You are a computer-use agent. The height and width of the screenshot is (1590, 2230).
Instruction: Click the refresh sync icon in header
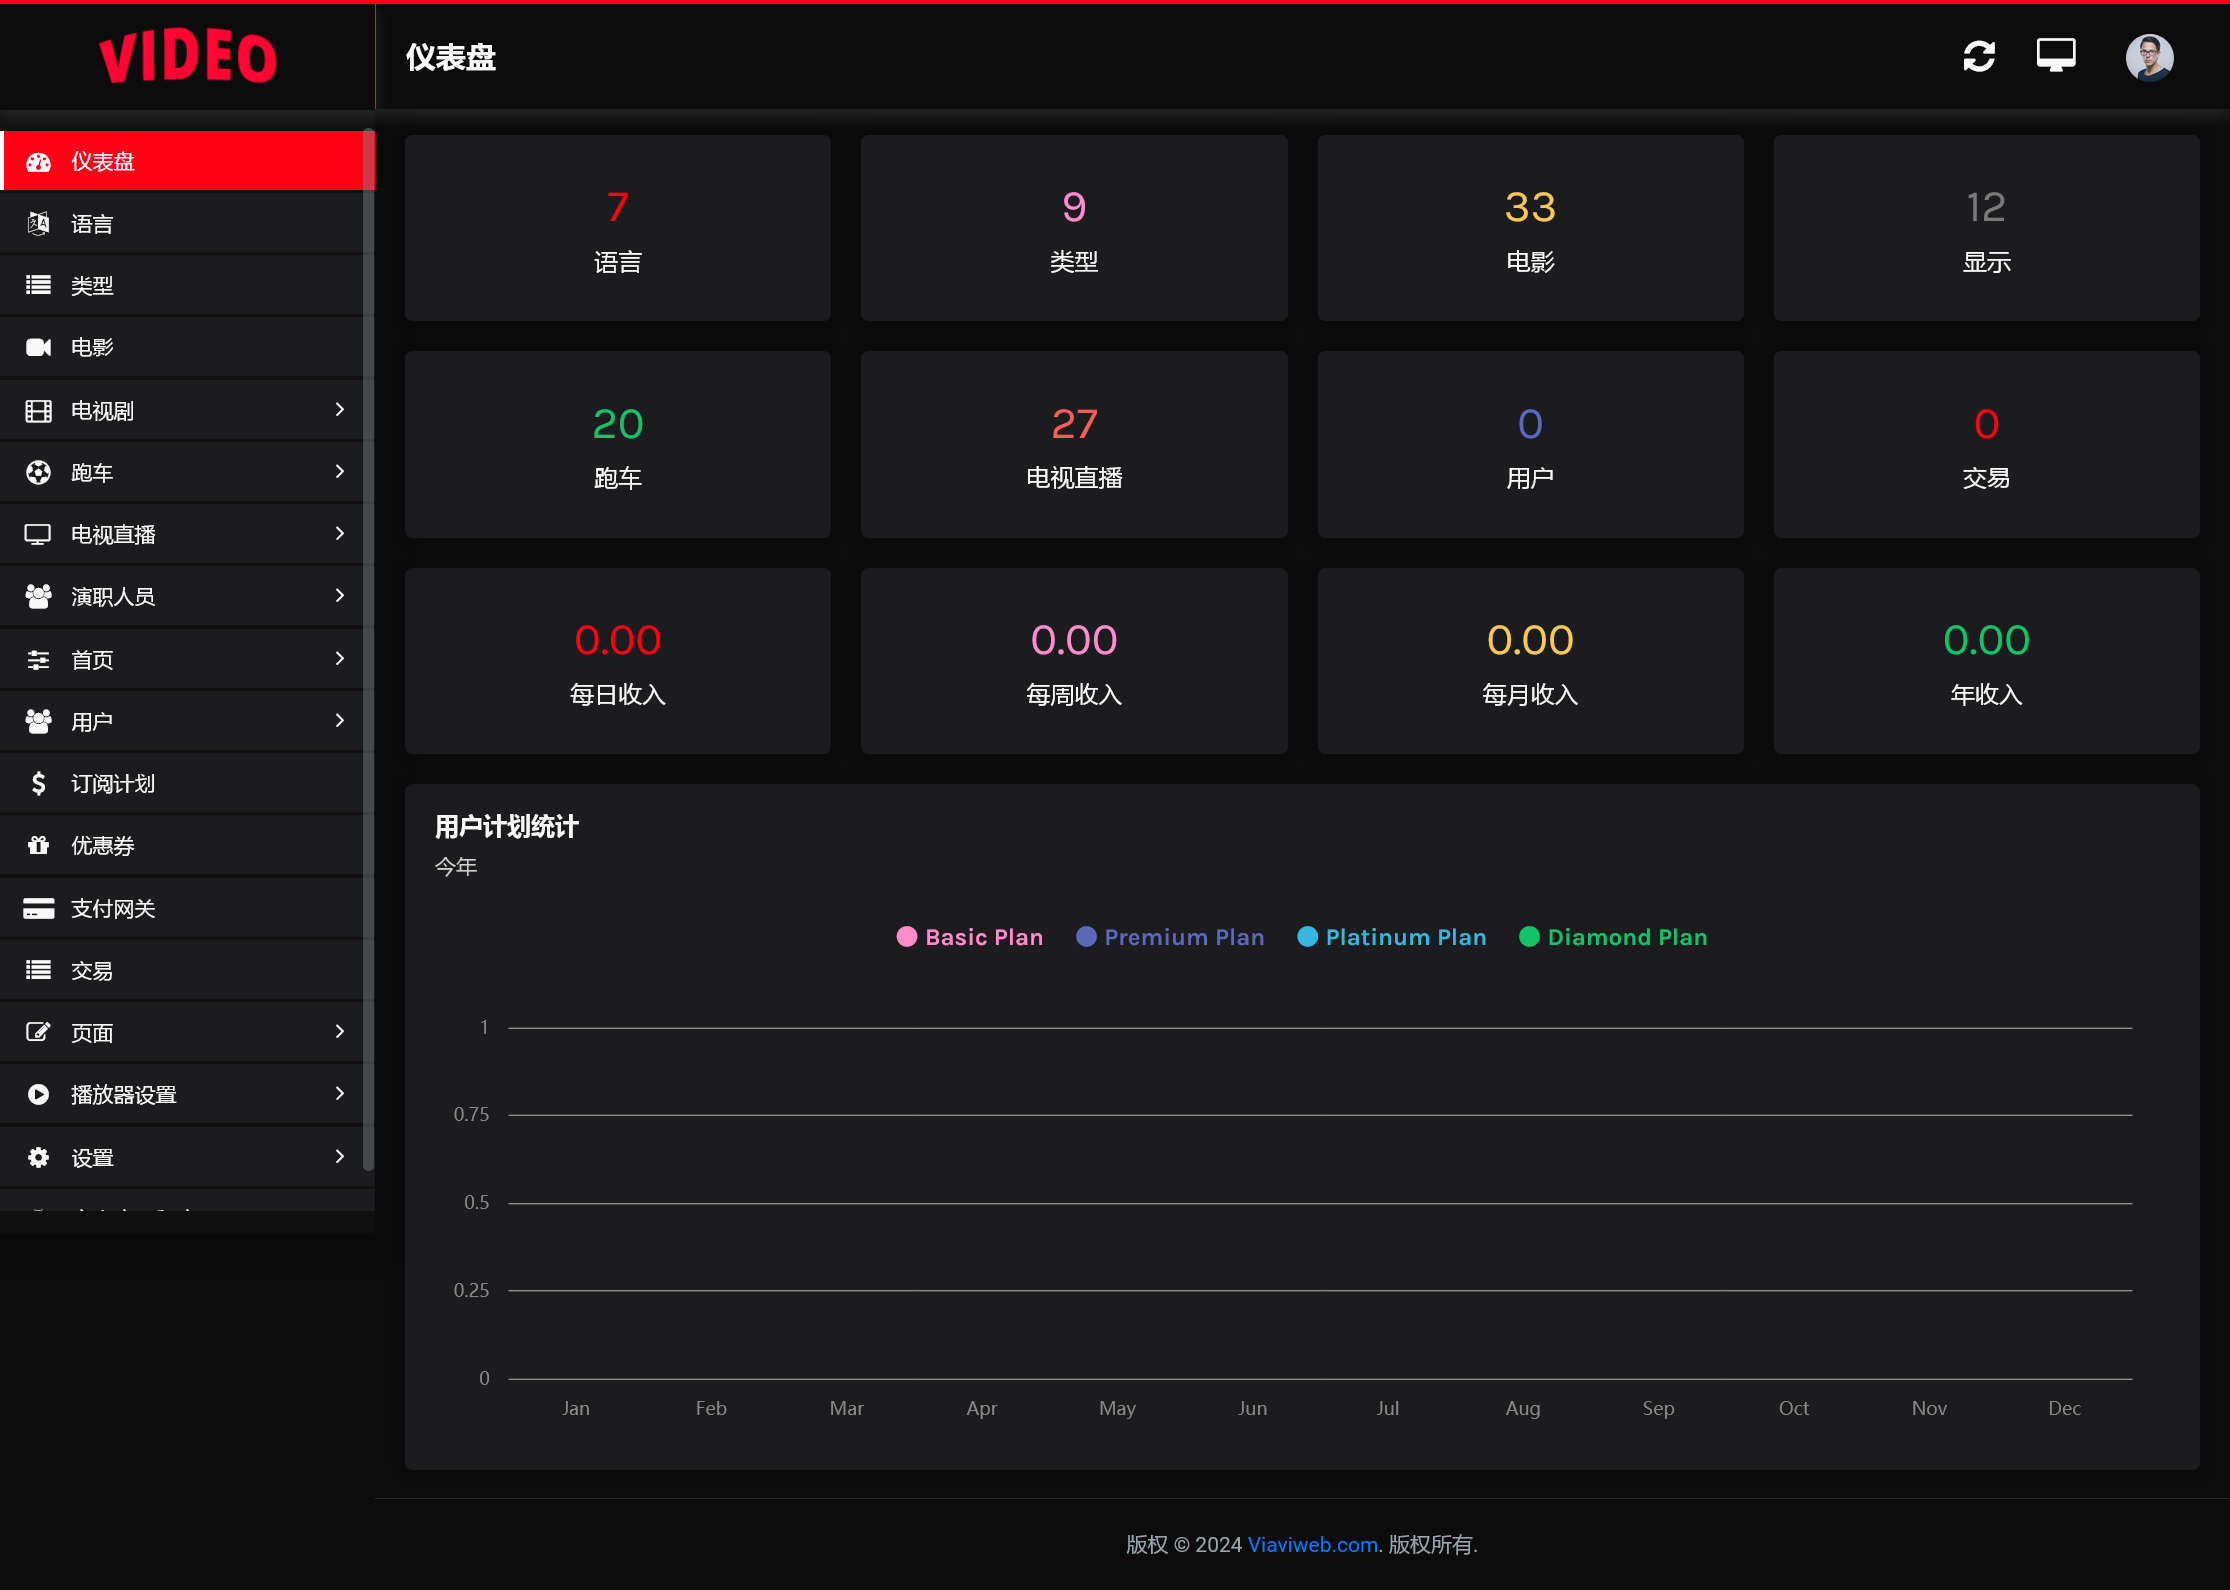pos(1979,56)
